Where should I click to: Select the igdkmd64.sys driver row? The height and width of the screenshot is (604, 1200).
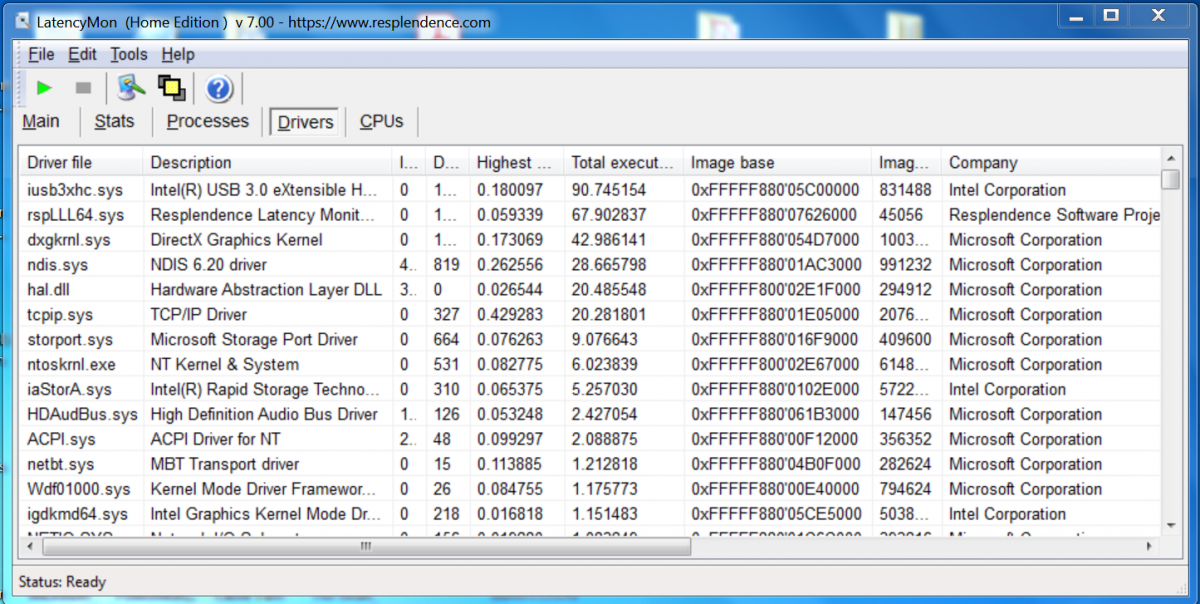point(590,515)
